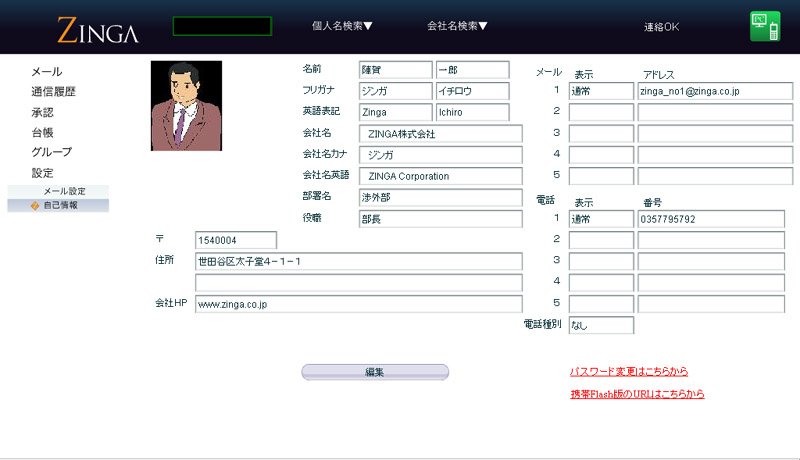Select the 自己情報 submenu entry
Screen dimensions: 800x460
pos(58,205)
